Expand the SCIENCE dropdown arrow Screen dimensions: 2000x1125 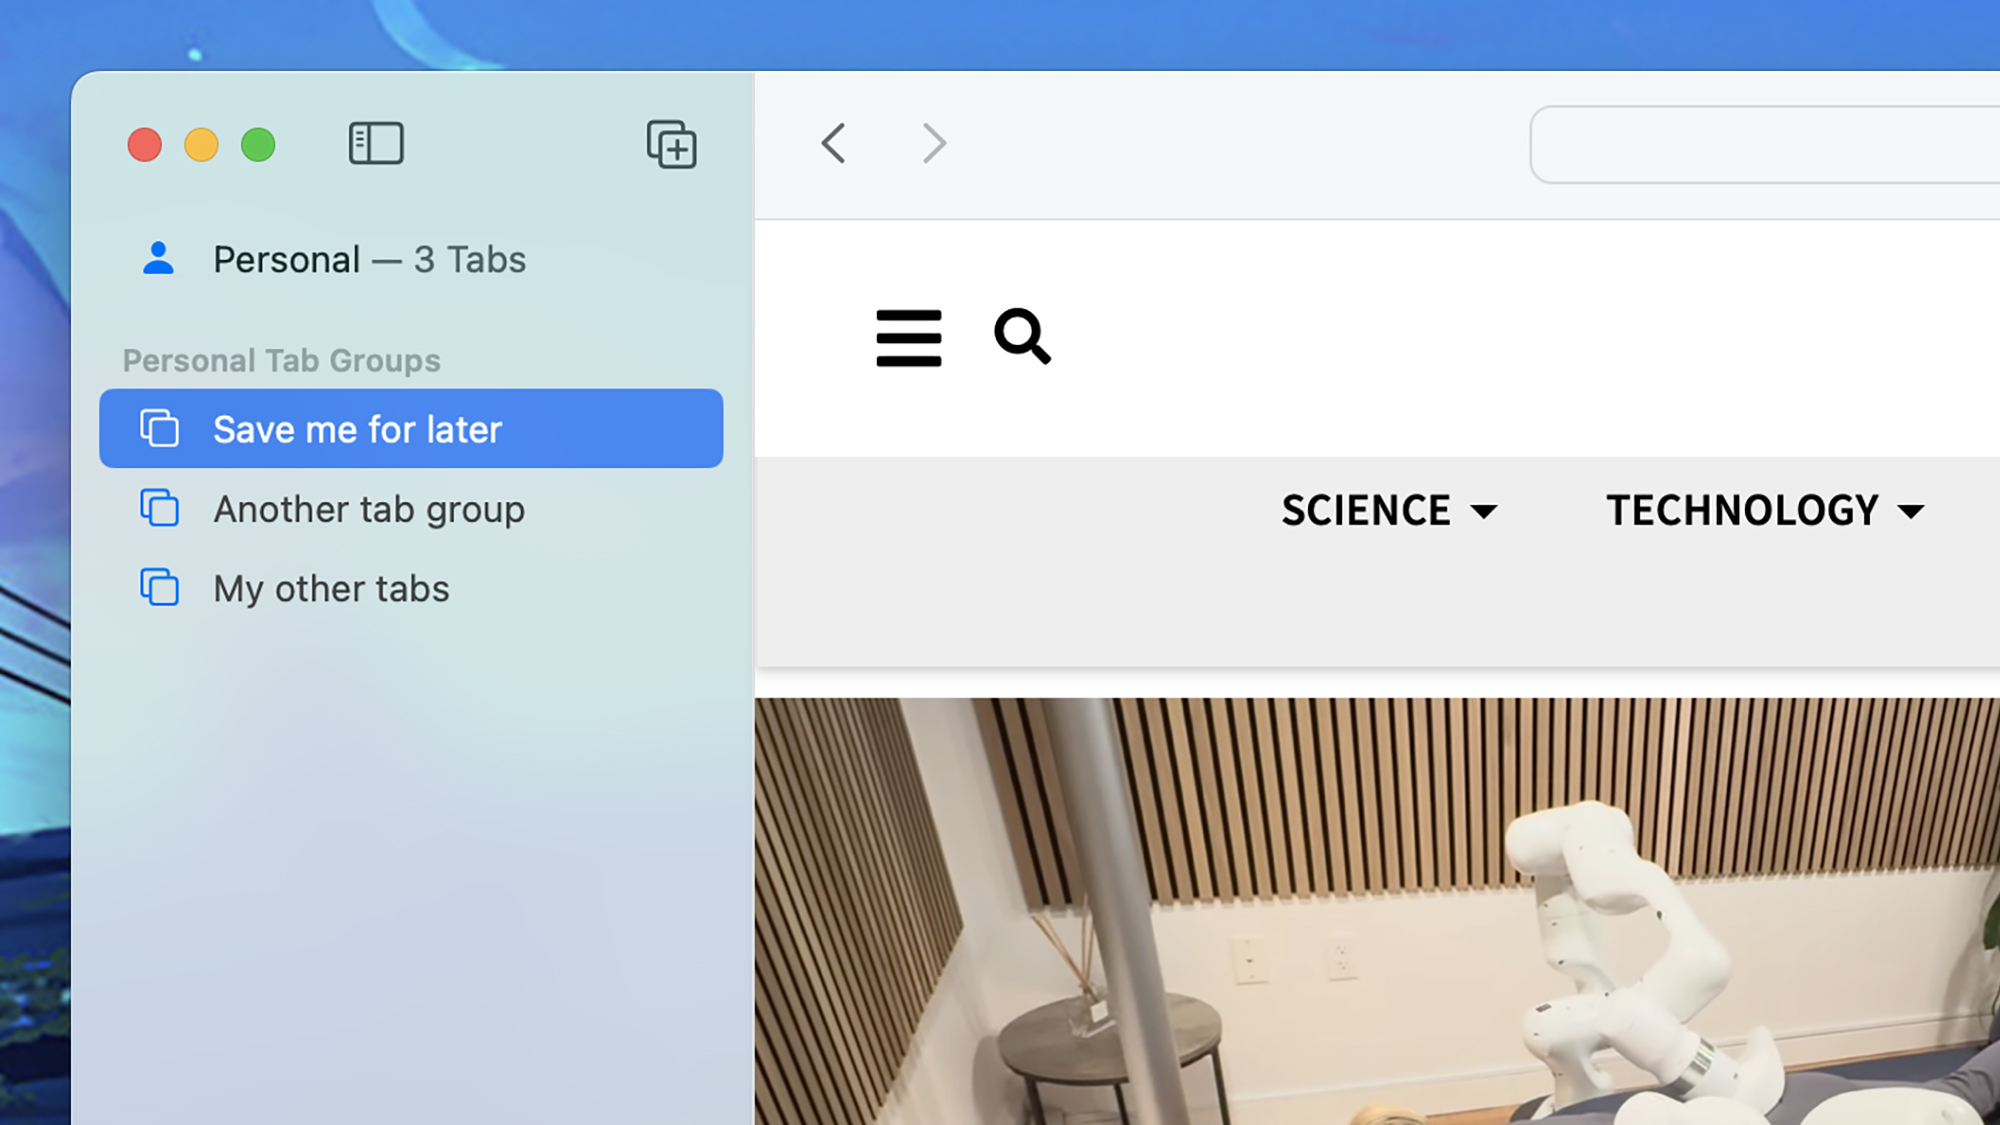tap(1485, 511)
